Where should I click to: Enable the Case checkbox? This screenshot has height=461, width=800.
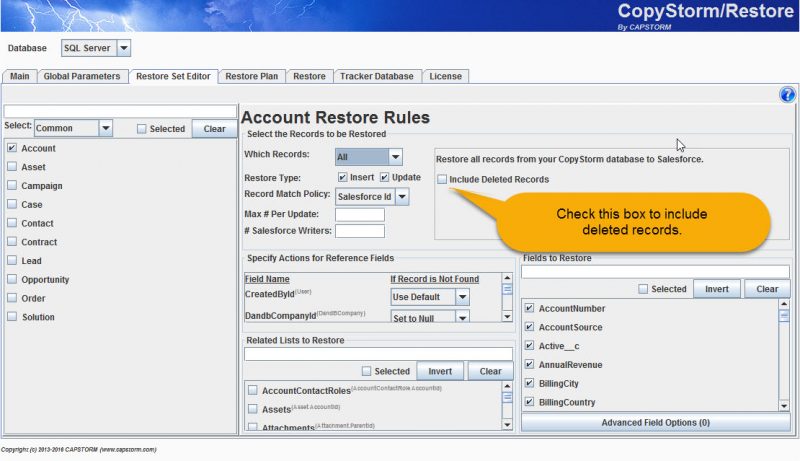pos(12,204)
